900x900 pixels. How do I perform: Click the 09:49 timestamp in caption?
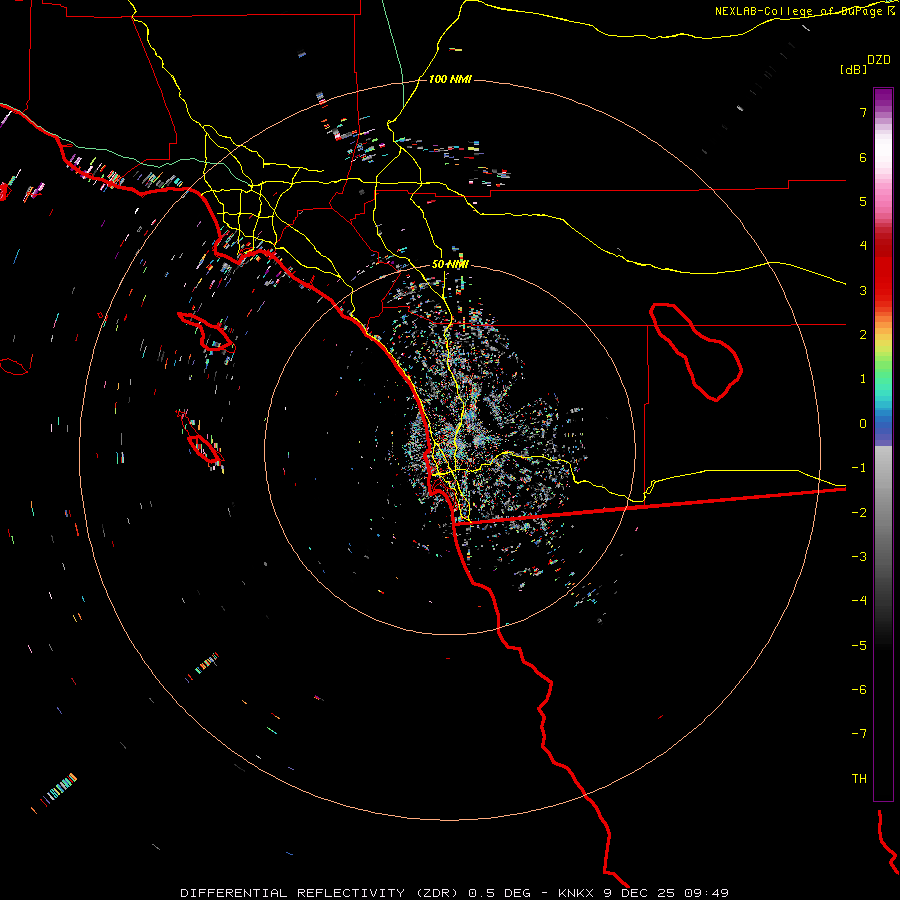pyautogui.click(x=707, y=893)
